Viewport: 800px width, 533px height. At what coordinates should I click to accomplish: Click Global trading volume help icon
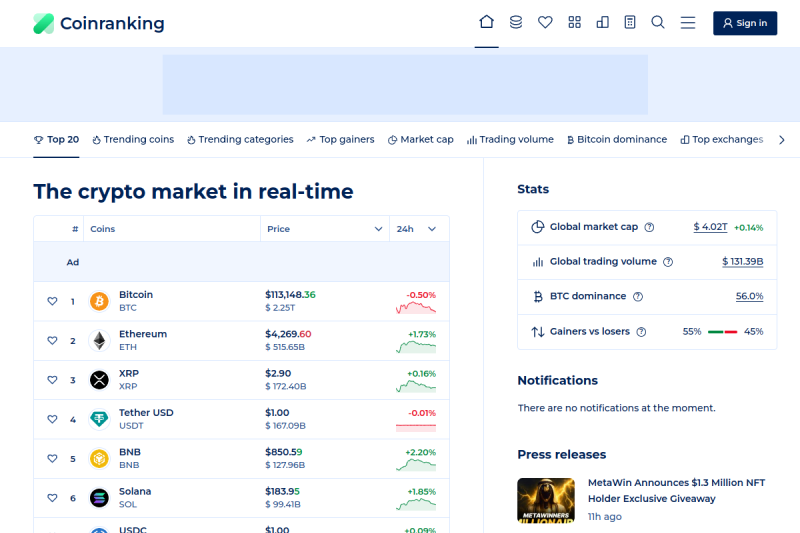coord(668,262)
